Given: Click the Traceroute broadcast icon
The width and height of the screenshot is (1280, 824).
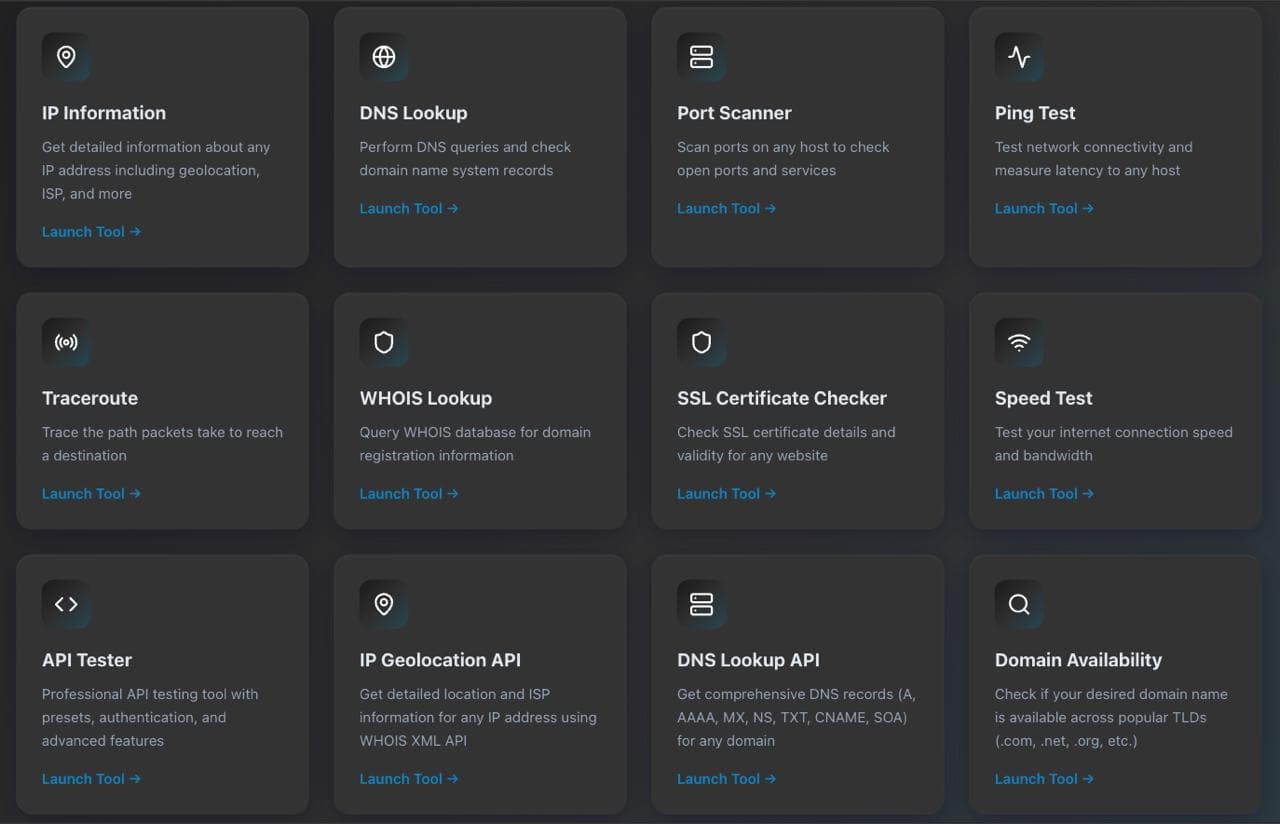Looking at the screenshot, I should (65, 342).
